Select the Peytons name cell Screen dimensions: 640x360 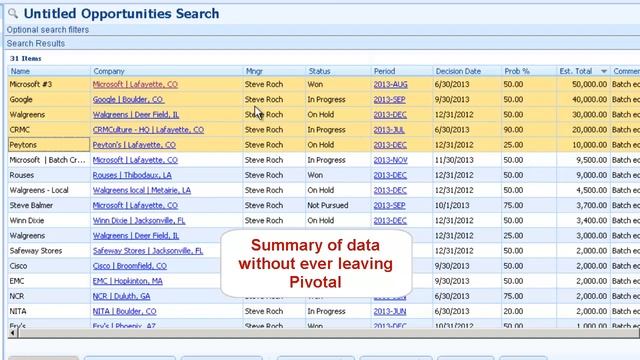[x=49, y=145]
